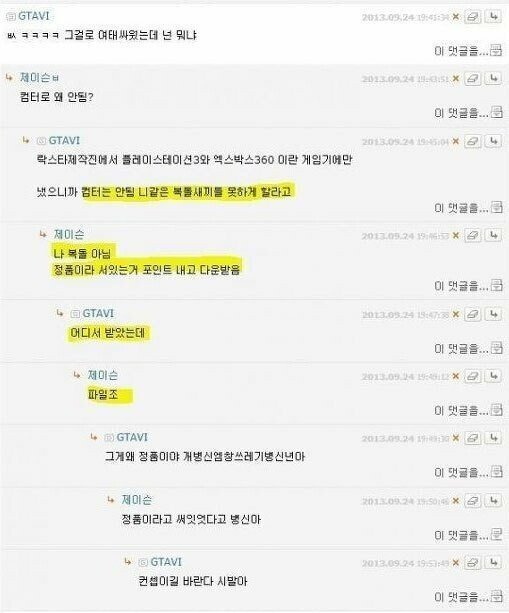Open GTAVI profile above '어디서 받았는데'
Viewport: 509px width, 613px height.
98,314
